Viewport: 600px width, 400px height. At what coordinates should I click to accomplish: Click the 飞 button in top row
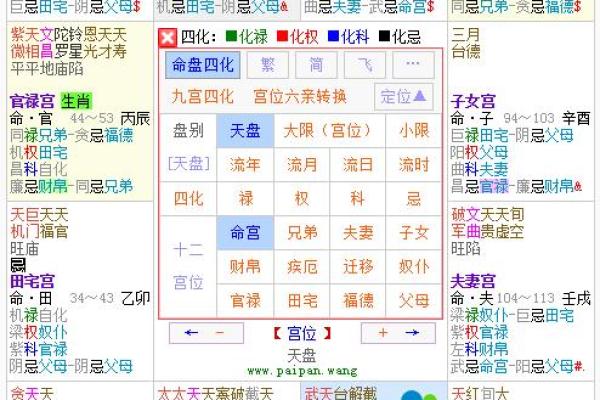364,66
